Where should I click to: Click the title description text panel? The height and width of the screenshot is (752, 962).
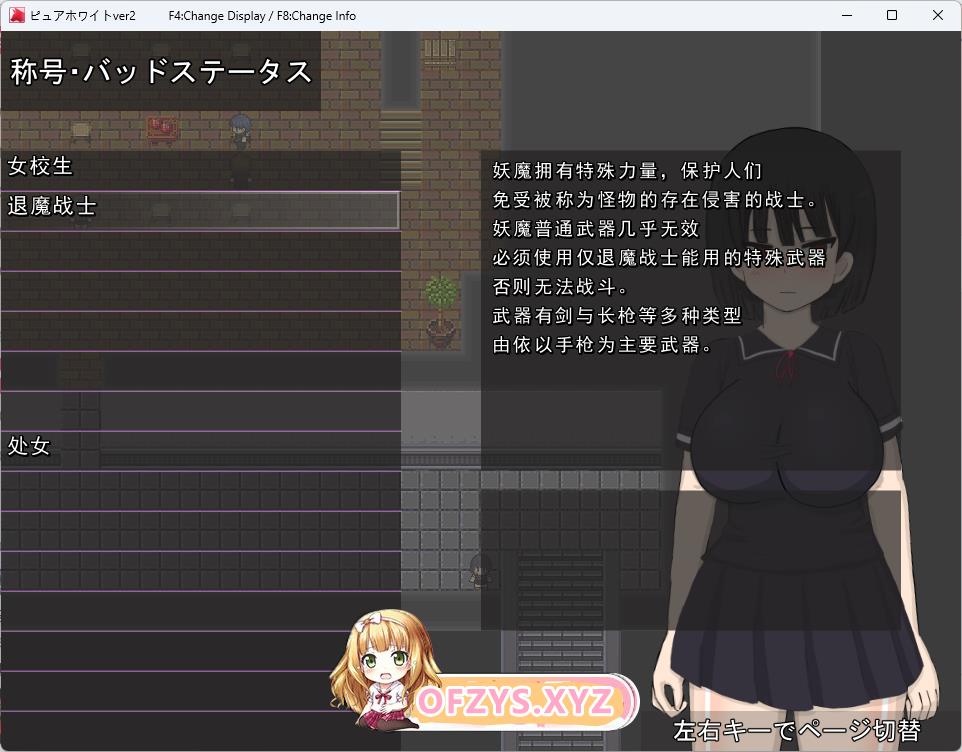[x=660, y=260]
